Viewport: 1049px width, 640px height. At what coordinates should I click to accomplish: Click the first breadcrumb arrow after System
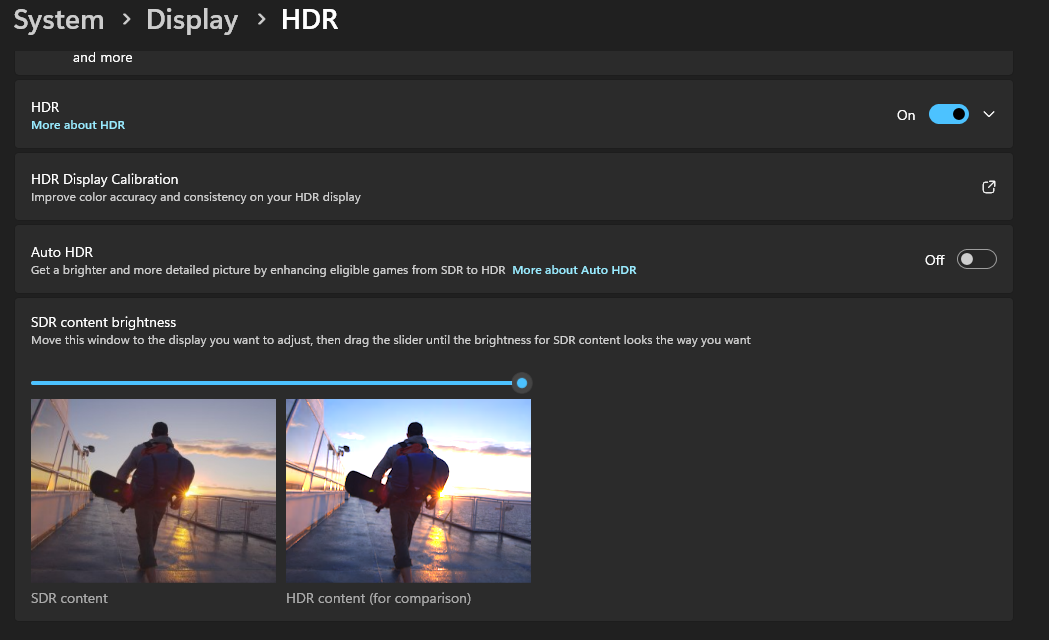(x=126, y=20)
